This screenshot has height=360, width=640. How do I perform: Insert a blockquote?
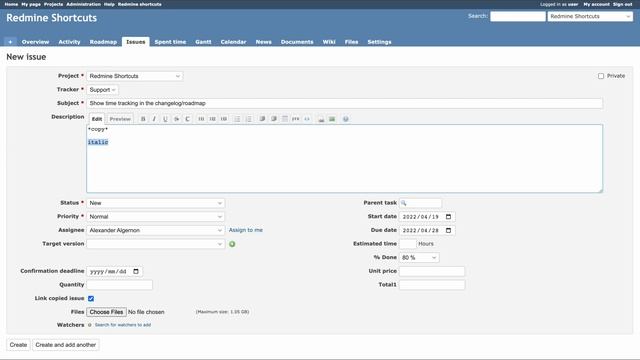262,119
